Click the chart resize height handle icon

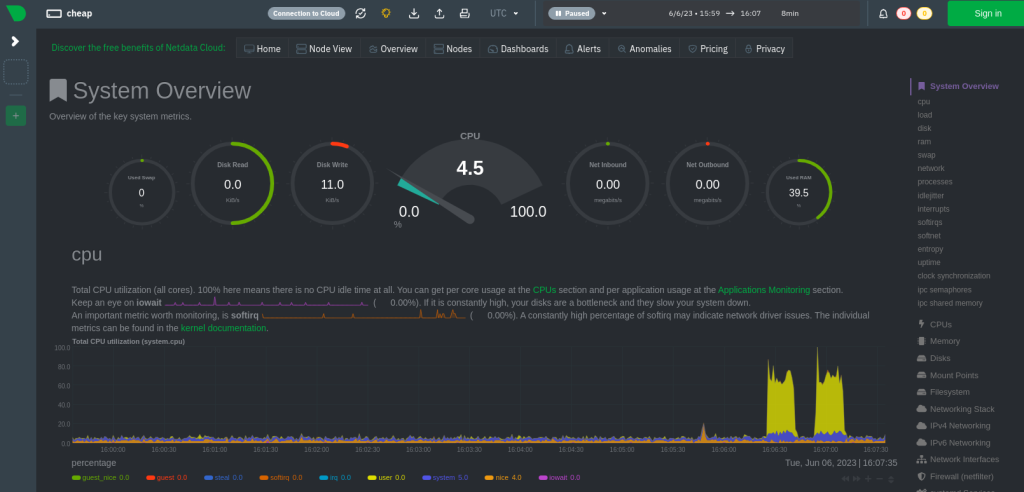pos(891,479)
